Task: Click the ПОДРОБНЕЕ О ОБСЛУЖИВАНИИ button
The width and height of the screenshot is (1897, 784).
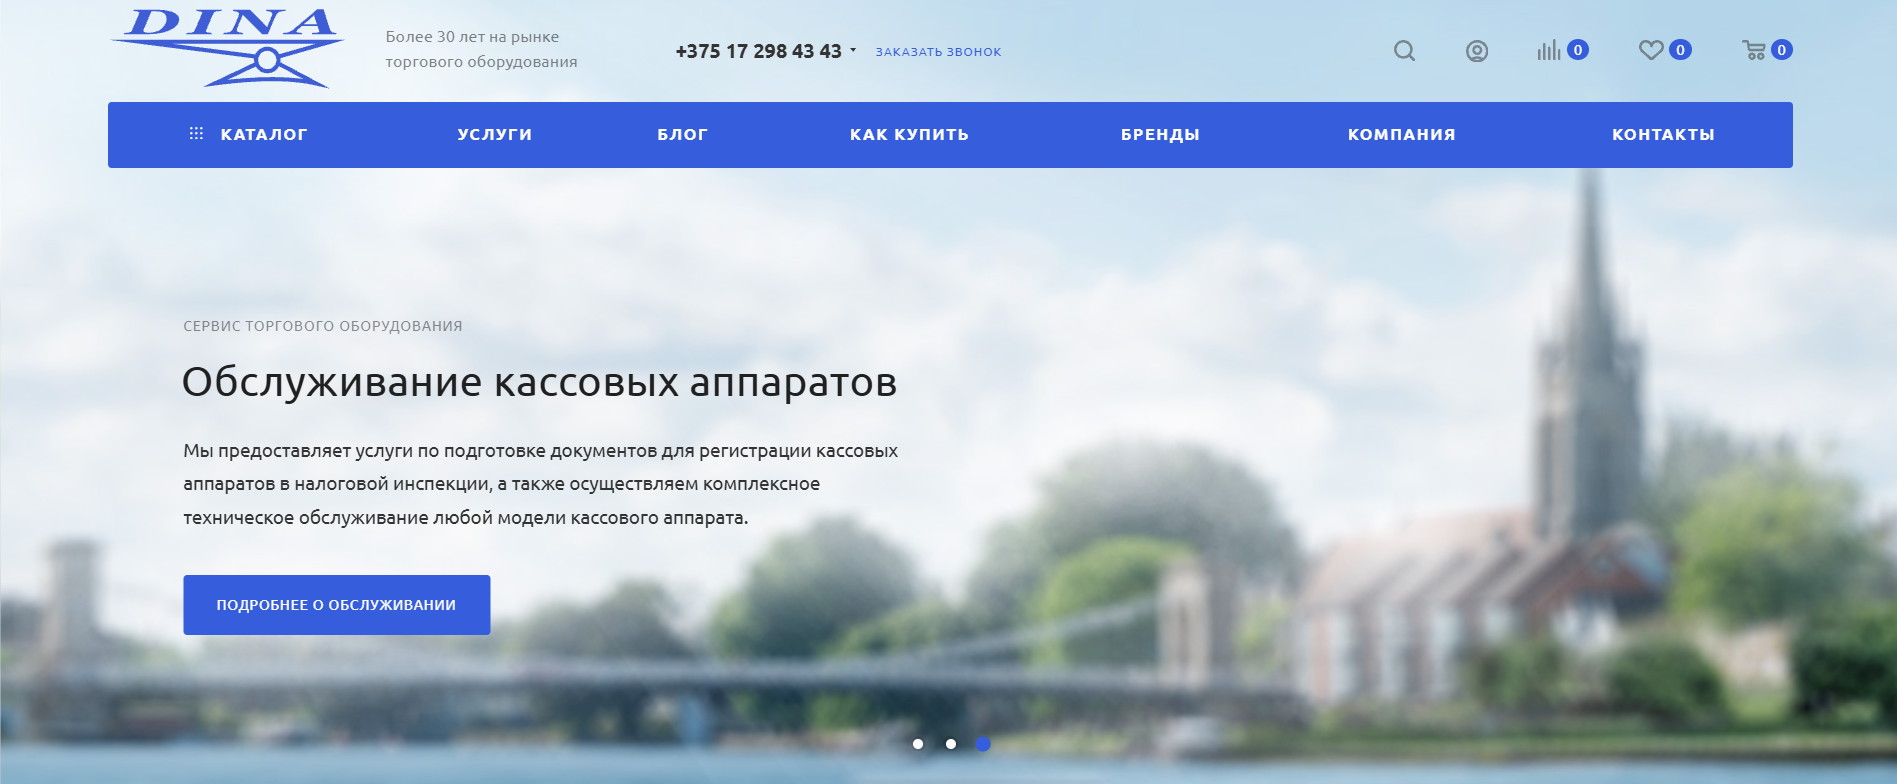Action: pyautogui.click(x=337, y=605)
